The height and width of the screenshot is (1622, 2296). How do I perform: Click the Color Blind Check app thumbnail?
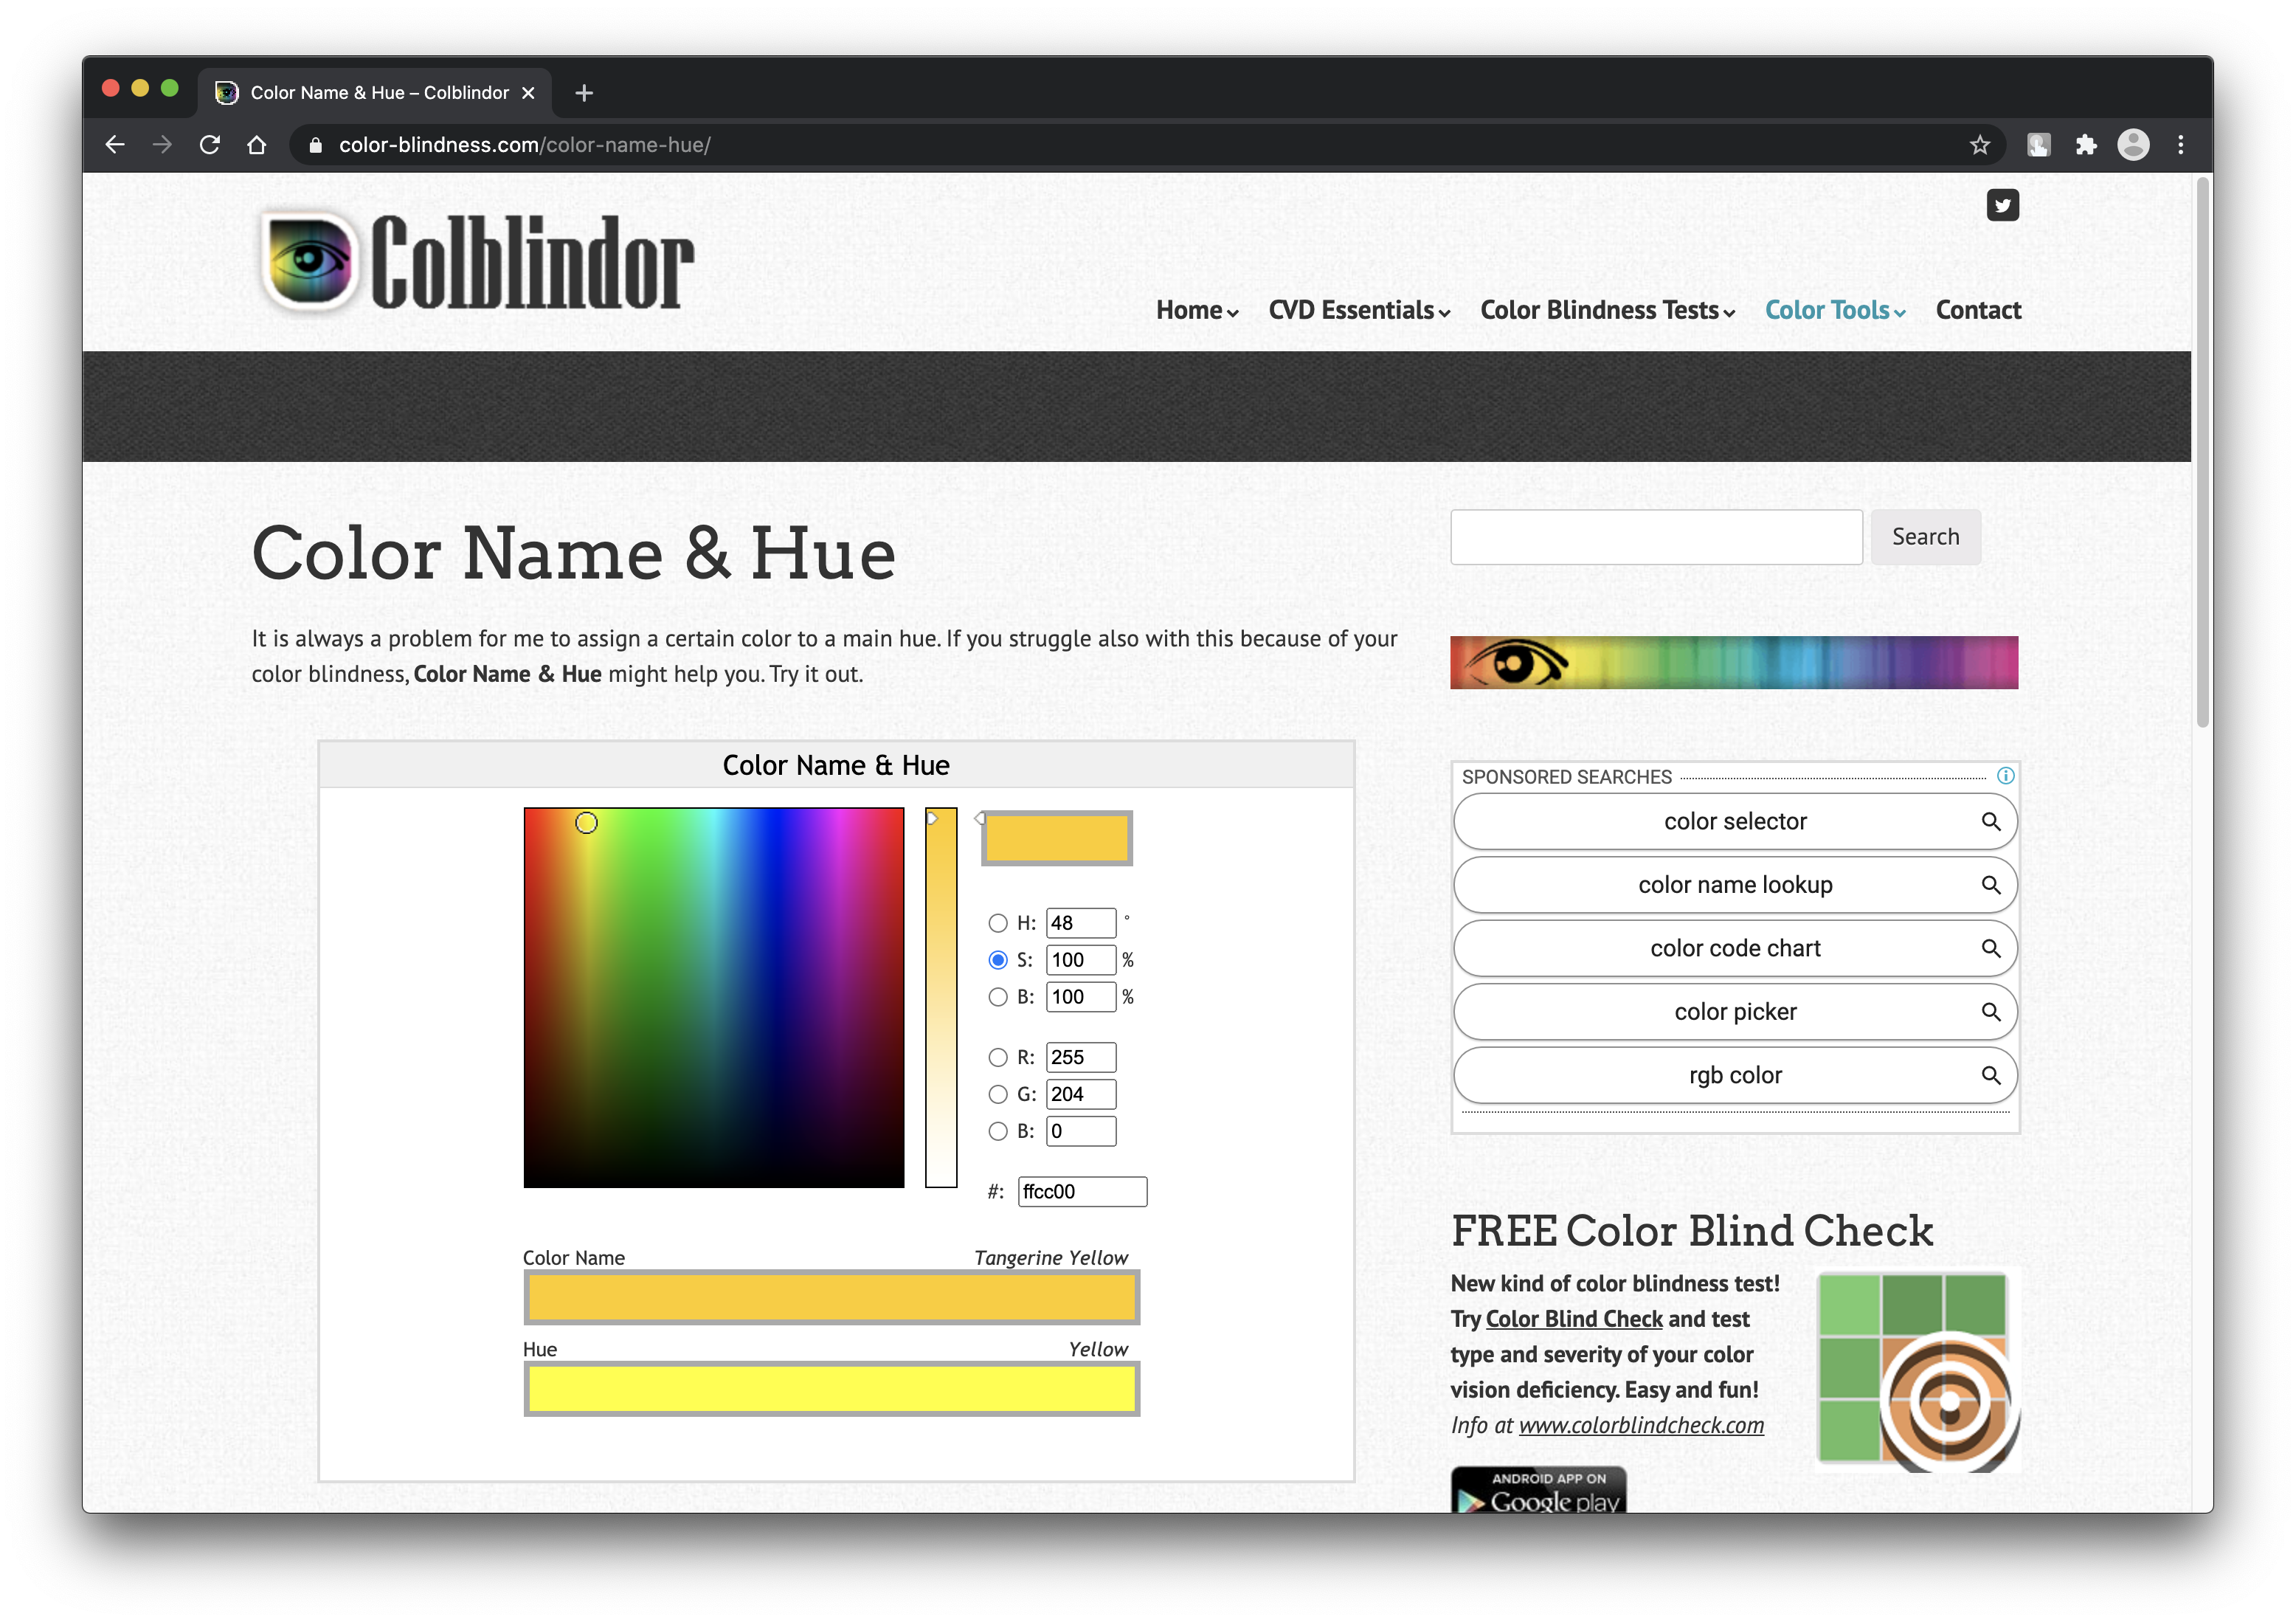point(1917,1371)
